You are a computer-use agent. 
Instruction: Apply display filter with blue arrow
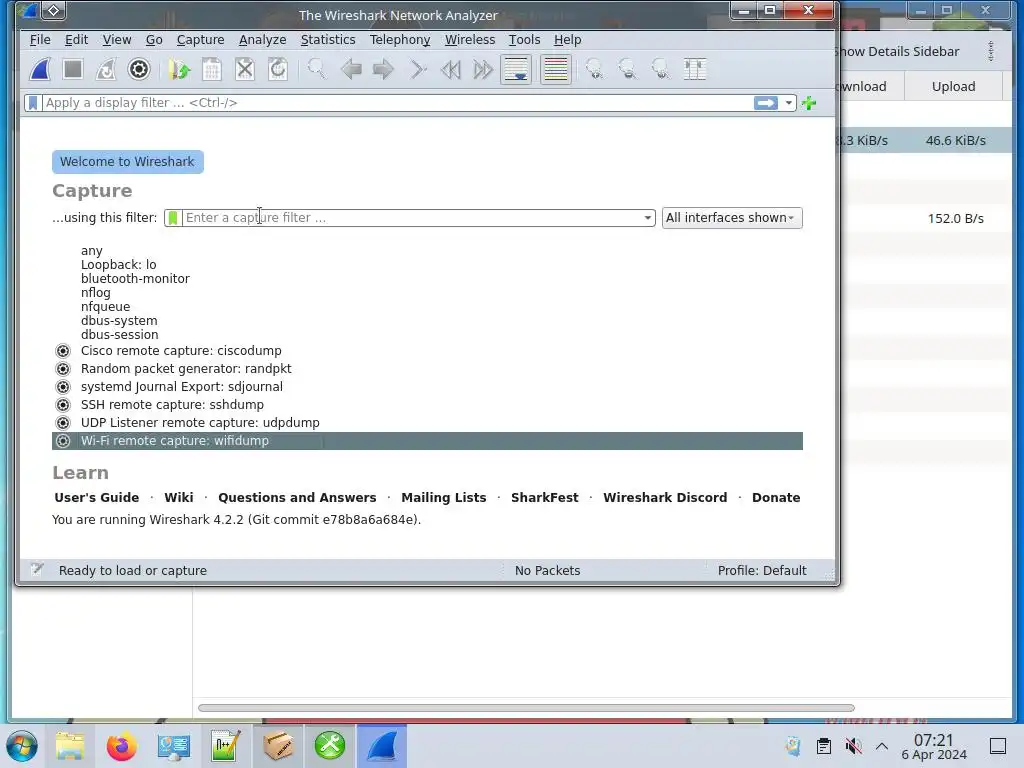point(765,103)
